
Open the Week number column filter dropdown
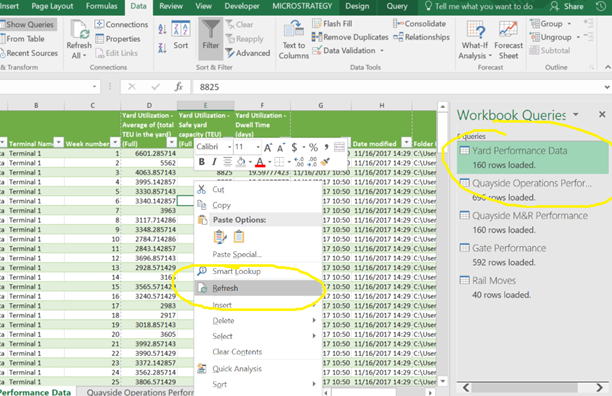pos(115,142)
